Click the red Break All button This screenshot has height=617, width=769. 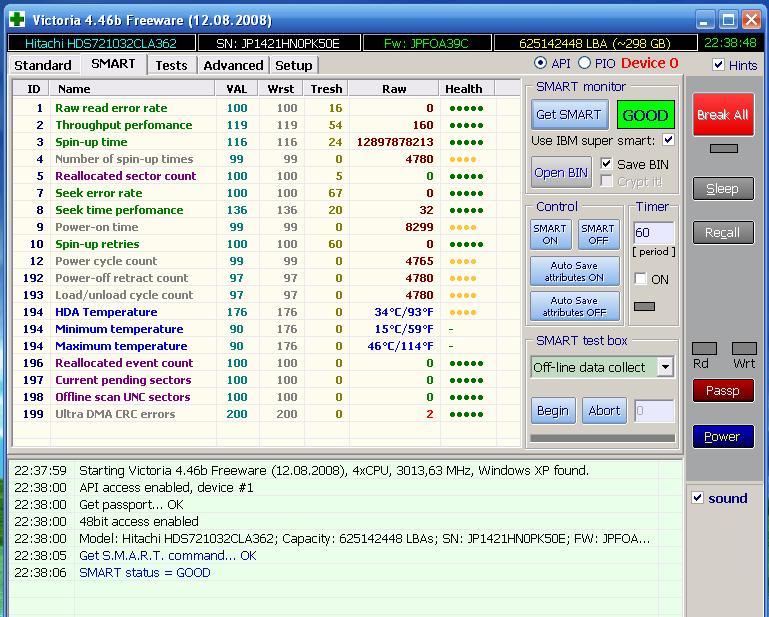(723, 115)
